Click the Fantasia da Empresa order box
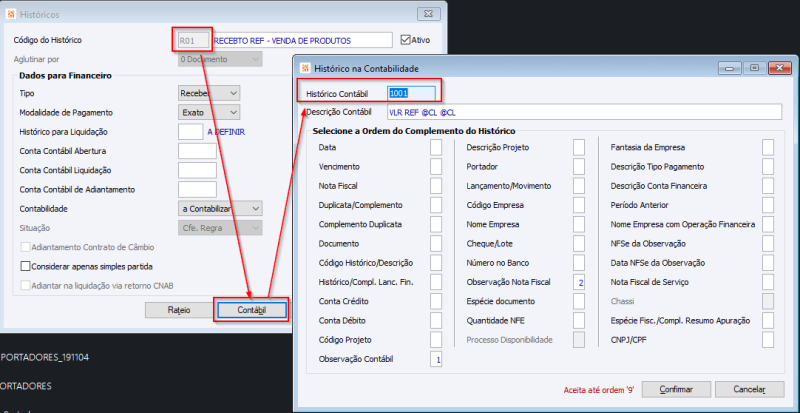 tap(768, 147)
